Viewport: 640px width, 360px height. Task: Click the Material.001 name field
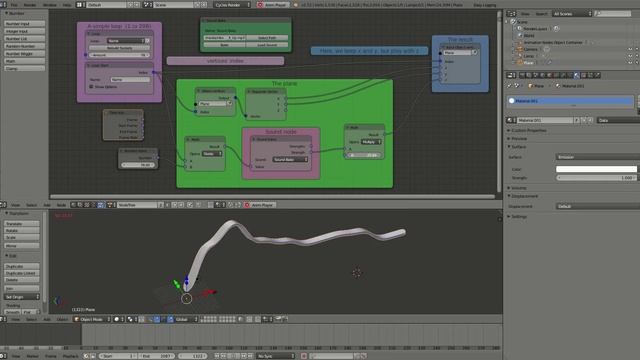click(x=546, y=120)
